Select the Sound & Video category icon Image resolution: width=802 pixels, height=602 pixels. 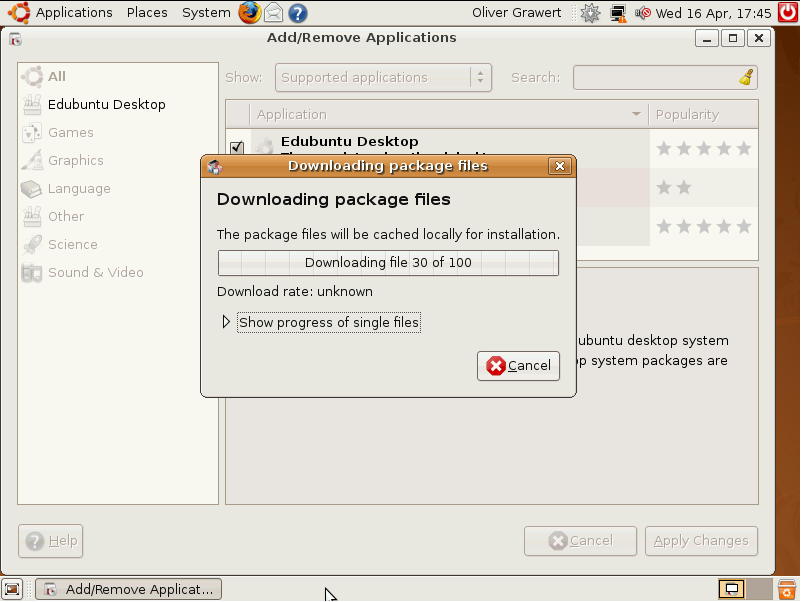click(x=32, y=273)
